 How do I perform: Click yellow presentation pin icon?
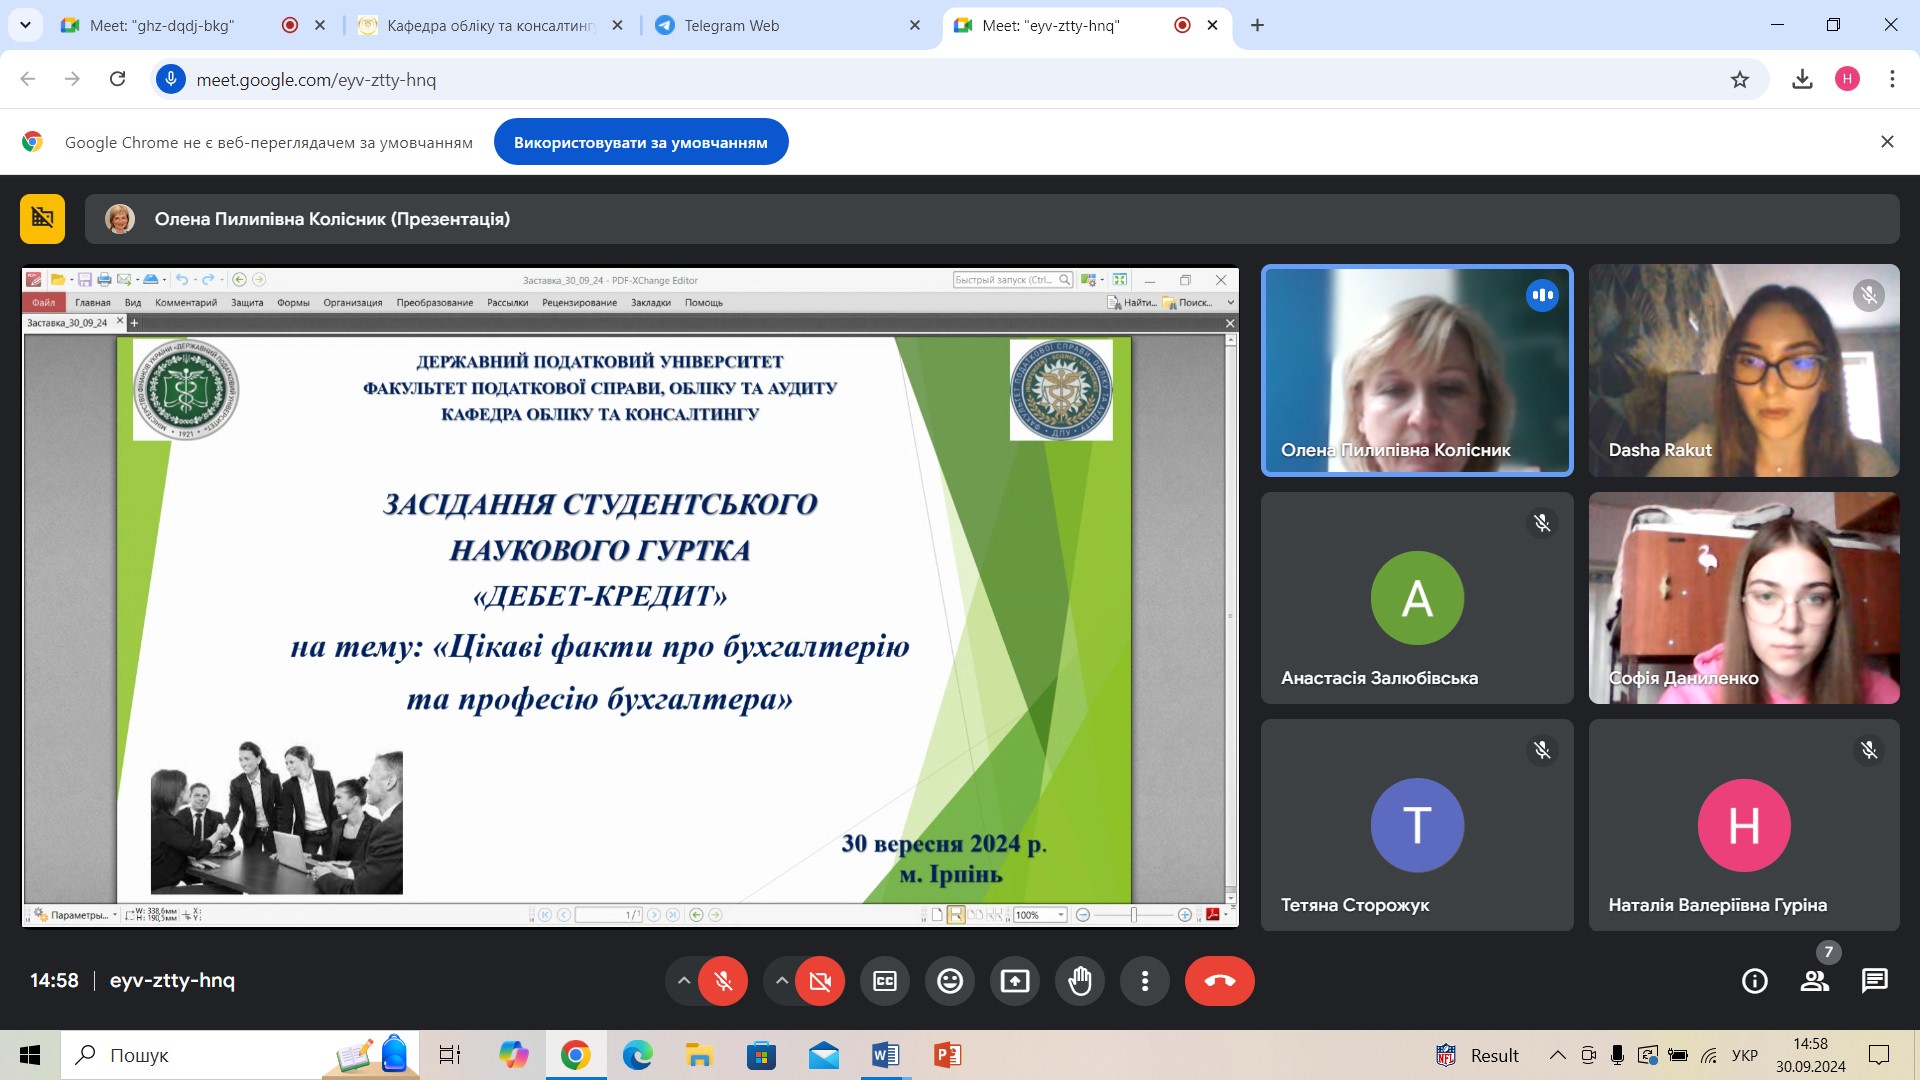[x=42, y=218]
